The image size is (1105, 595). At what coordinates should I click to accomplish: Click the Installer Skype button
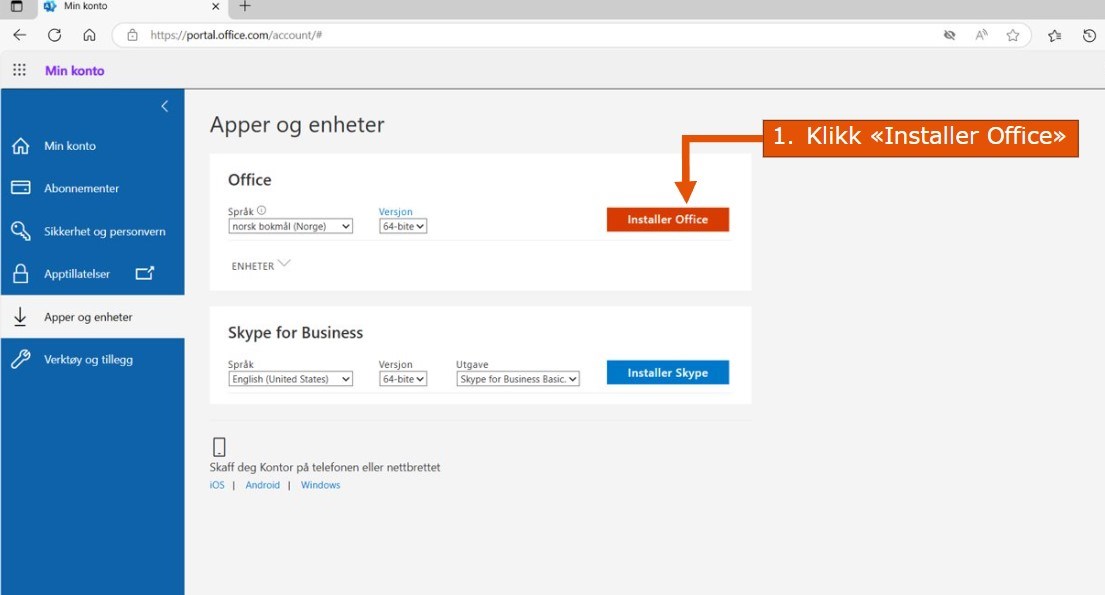coord(667,372)
